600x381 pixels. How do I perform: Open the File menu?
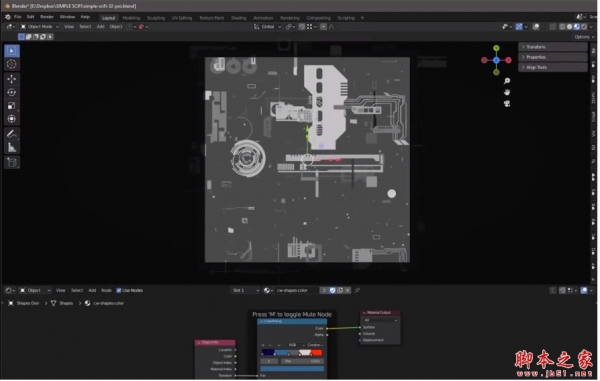coord(18,17)
